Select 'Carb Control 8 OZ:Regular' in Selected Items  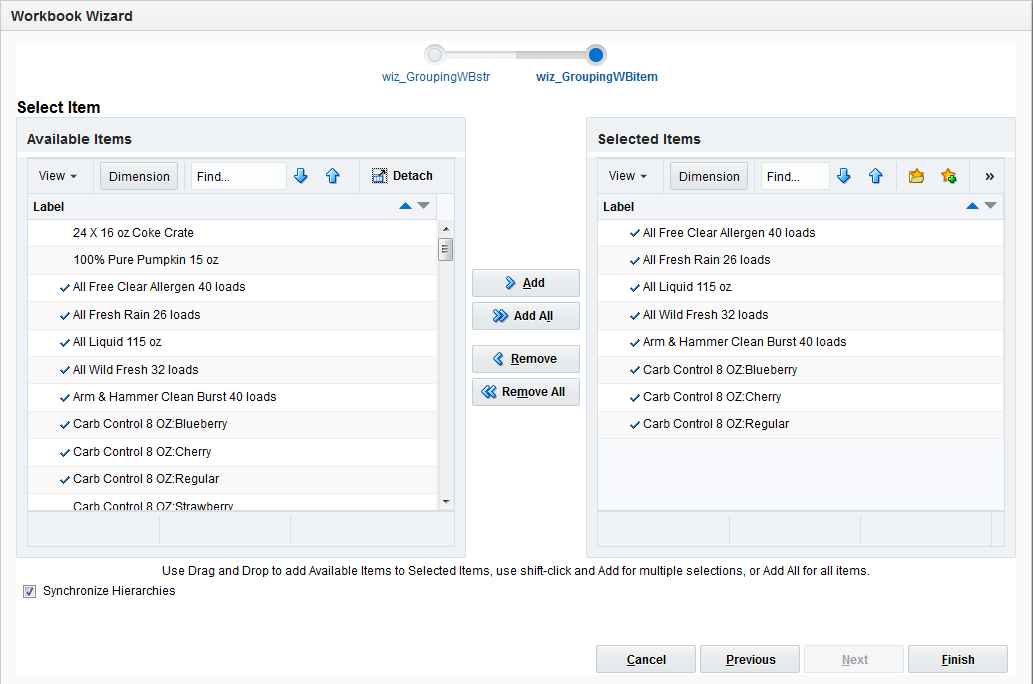pyautogui.click(x=800, y=424)
